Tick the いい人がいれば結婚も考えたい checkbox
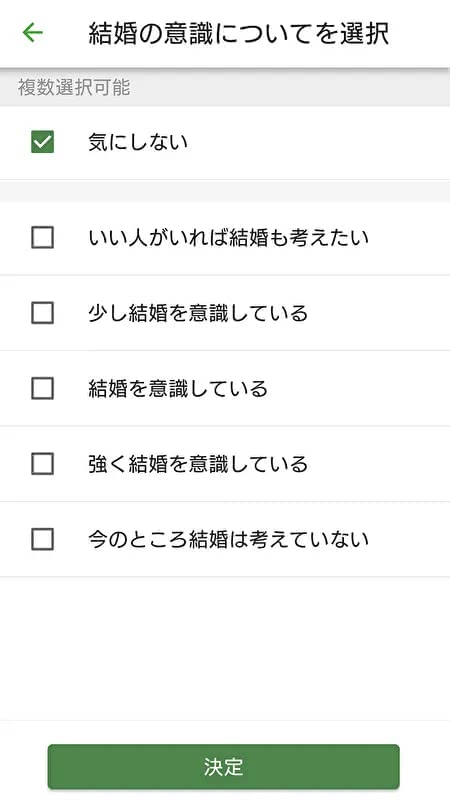Viewport: 450px width, 800px height. 42,237
